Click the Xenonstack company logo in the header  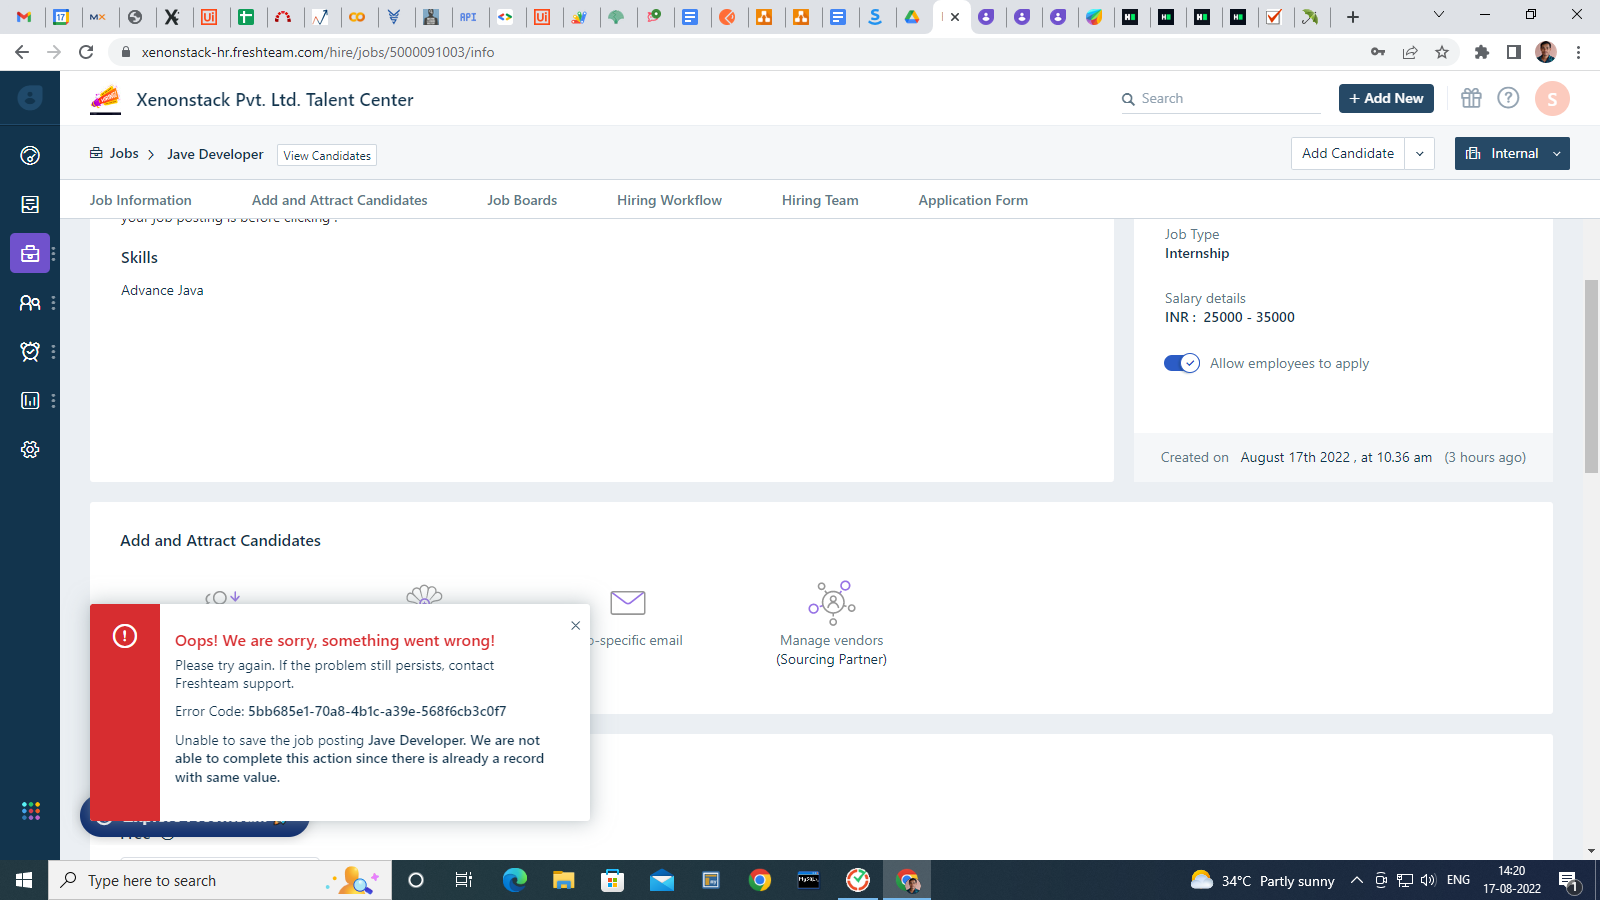(106, 98)
